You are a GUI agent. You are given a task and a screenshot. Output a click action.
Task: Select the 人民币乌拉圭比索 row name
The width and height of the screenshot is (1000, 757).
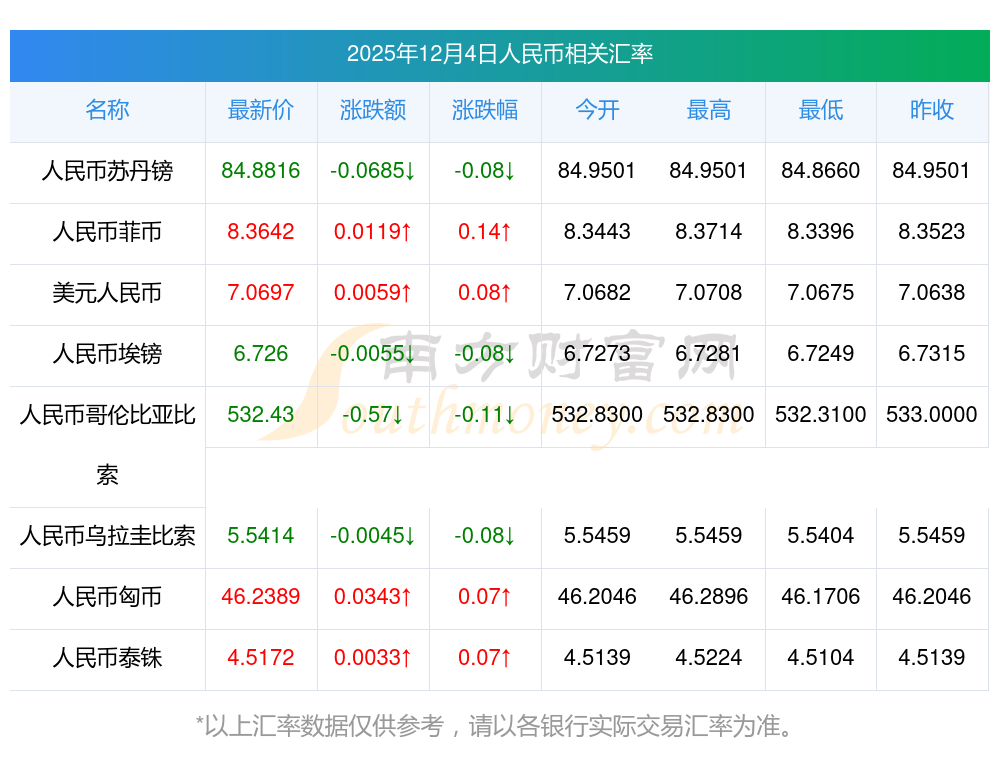(107, 536)
